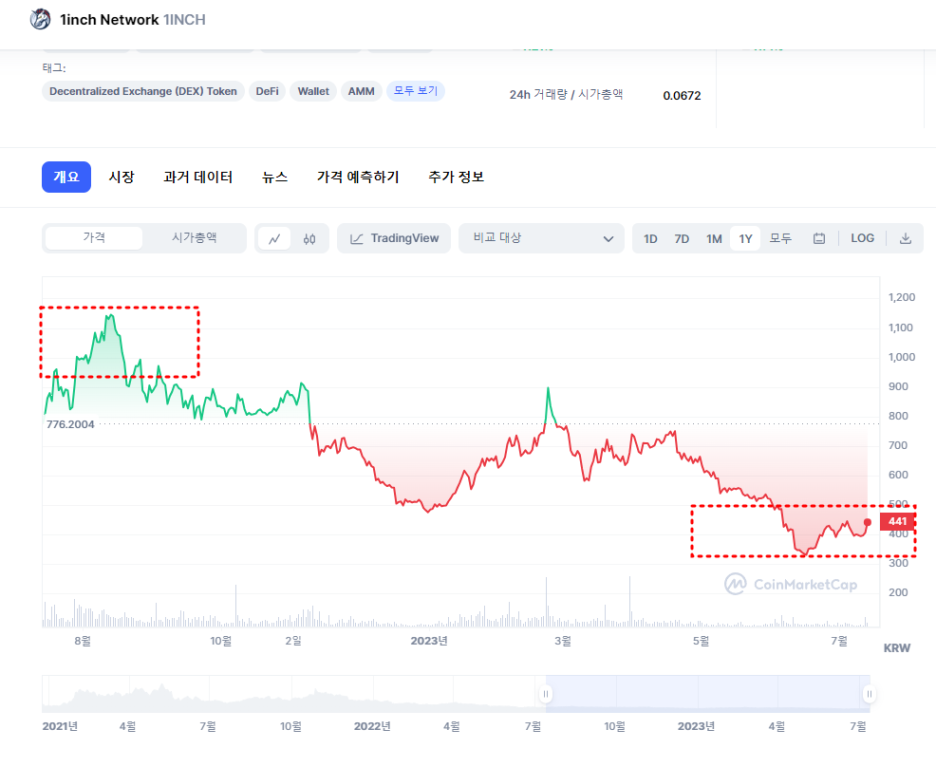The image size is (936, 767).
Task: Set chart range to 7D
Action: pyautogui.click(x=682, y=239)
